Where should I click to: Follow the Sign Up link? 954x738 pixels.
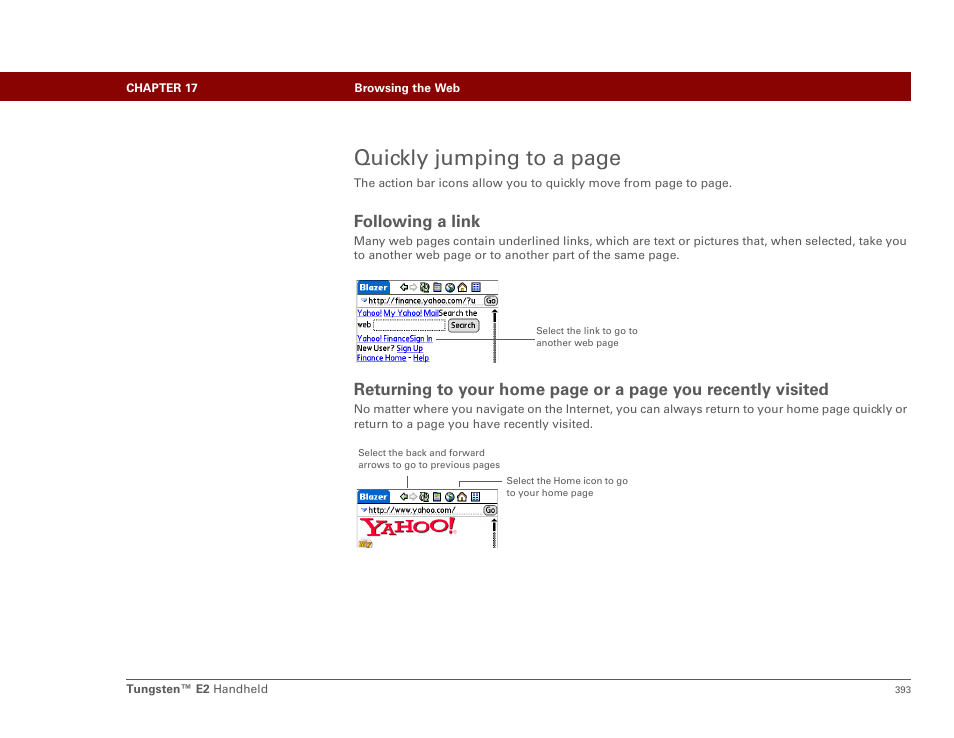(409, 349)
